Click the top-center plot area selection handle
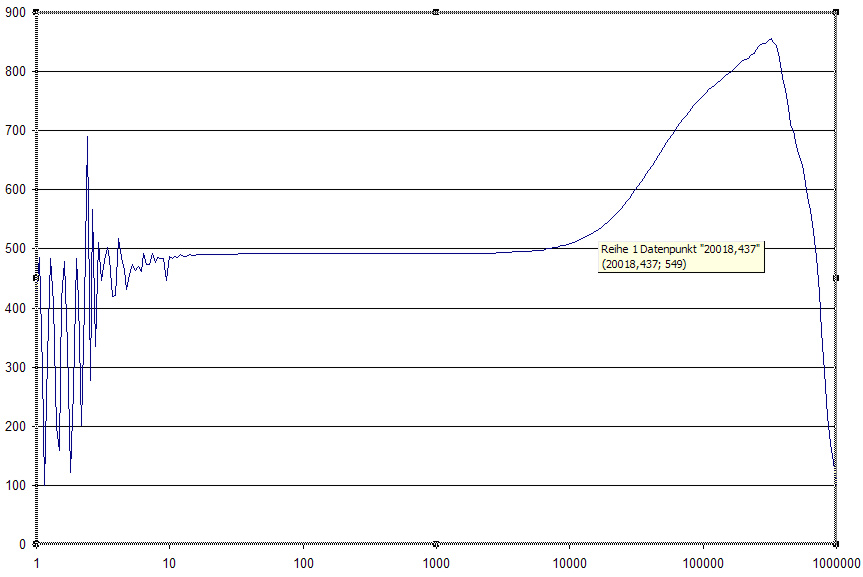 [x=436, y=12]
